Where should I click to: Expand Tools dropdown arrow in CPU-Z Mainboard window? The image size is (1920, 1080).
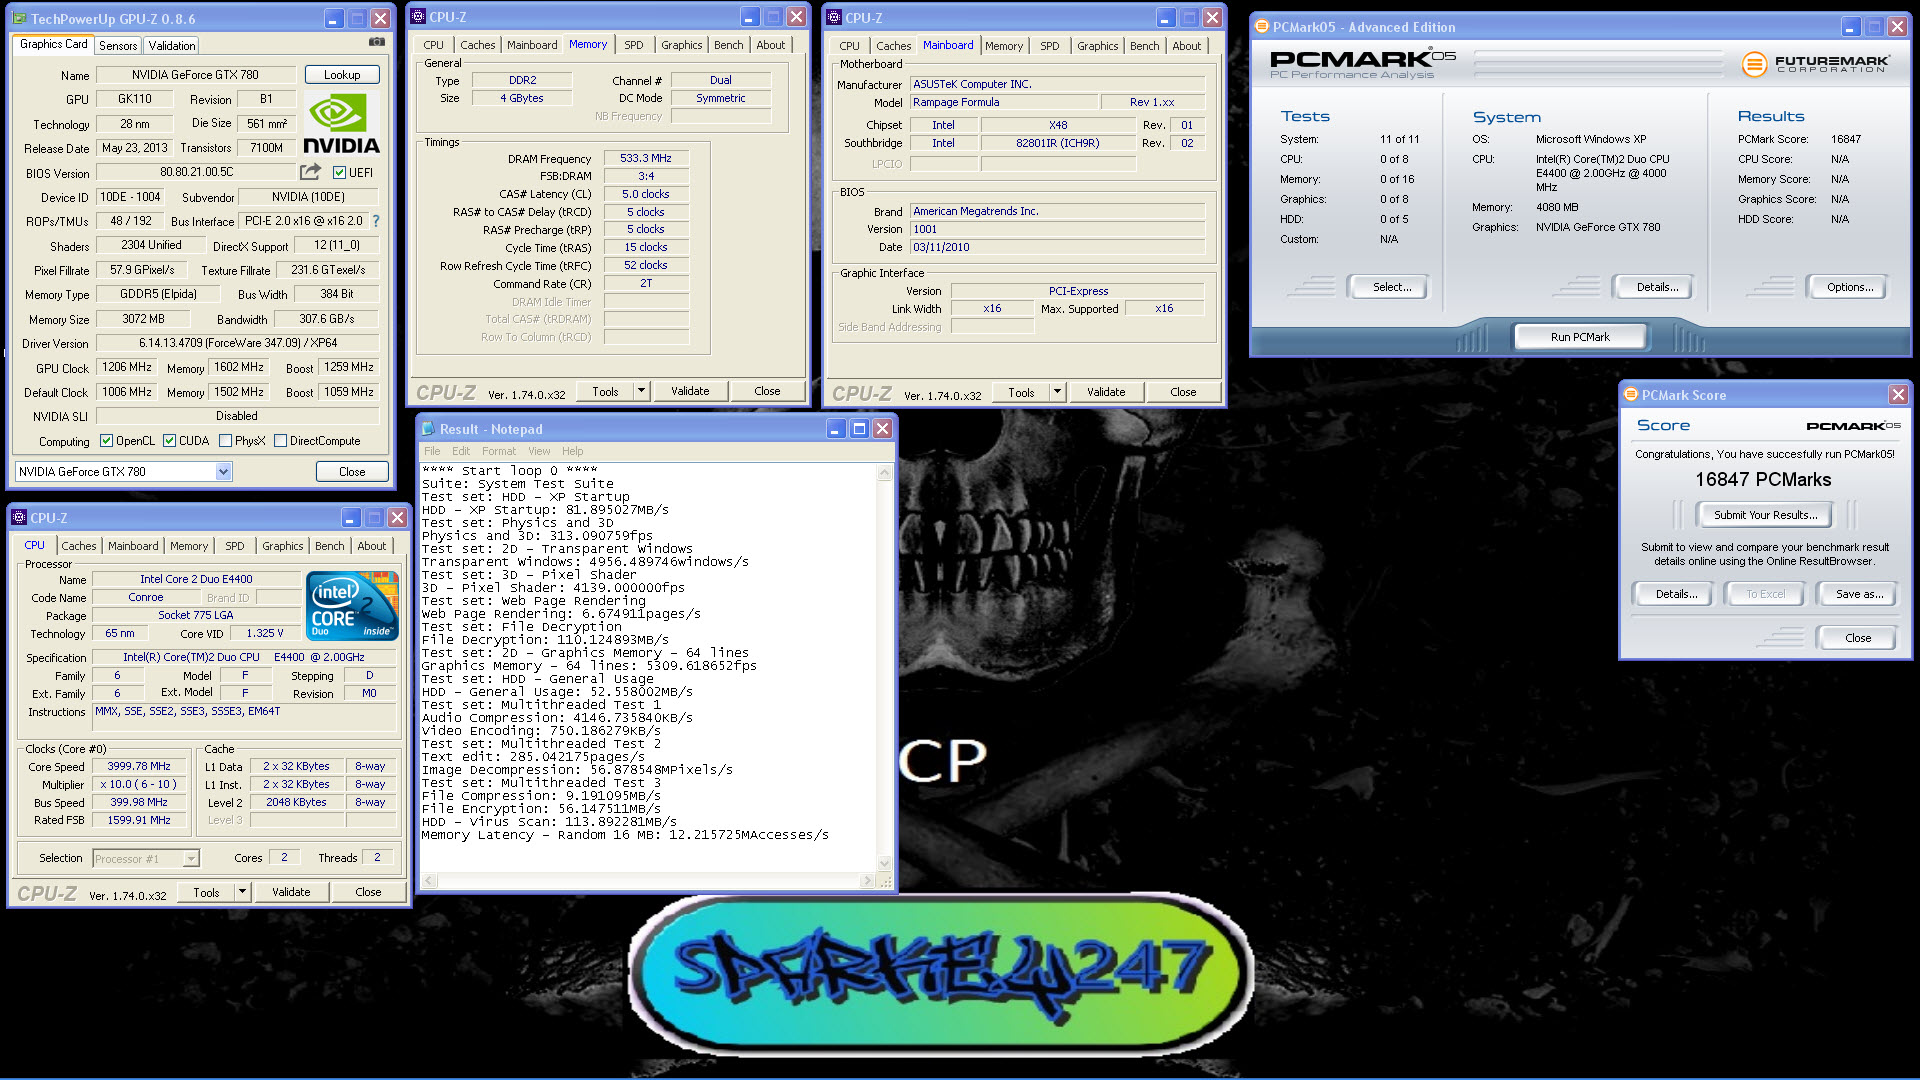click(x=1057, y=392)
